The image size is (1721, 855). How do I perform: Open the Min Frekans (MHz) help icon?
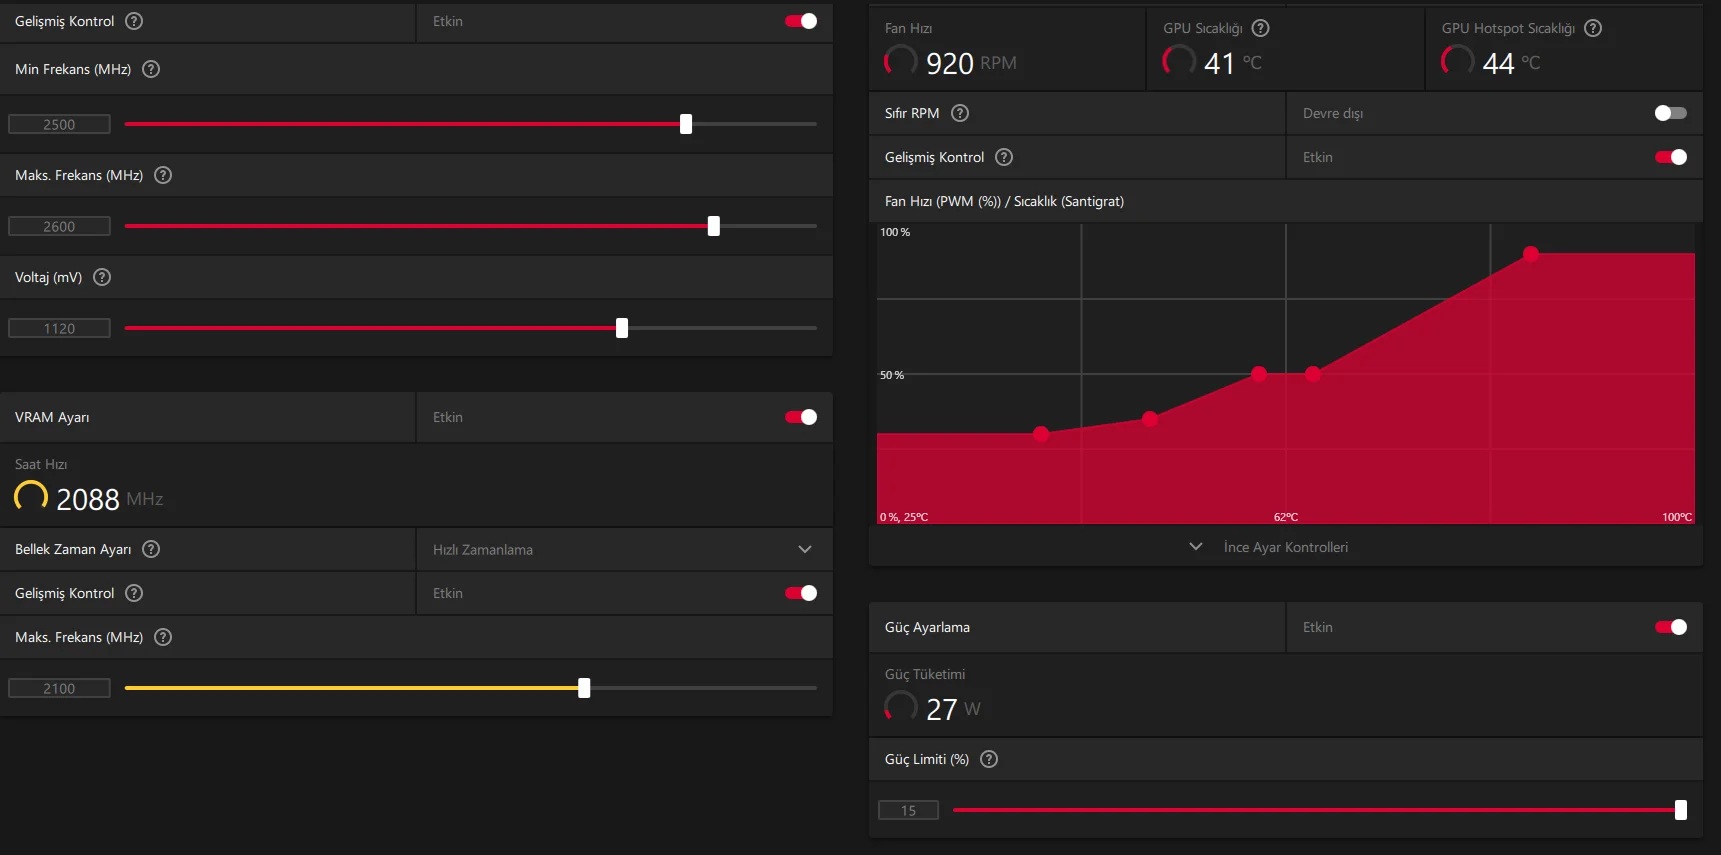[x=151, y=69]
